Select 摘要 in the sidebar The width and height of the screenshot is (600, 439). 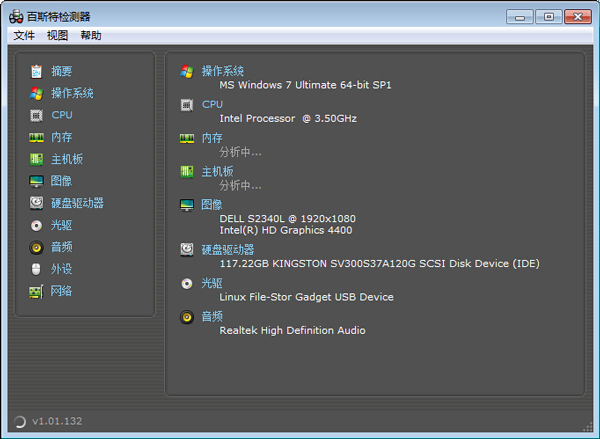(62, 71)
